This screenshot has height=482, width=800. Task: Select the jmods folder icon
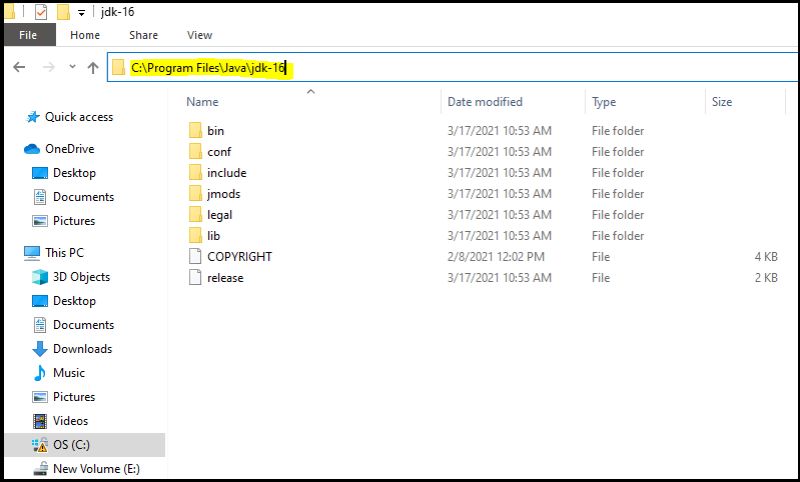pos(195,193)
